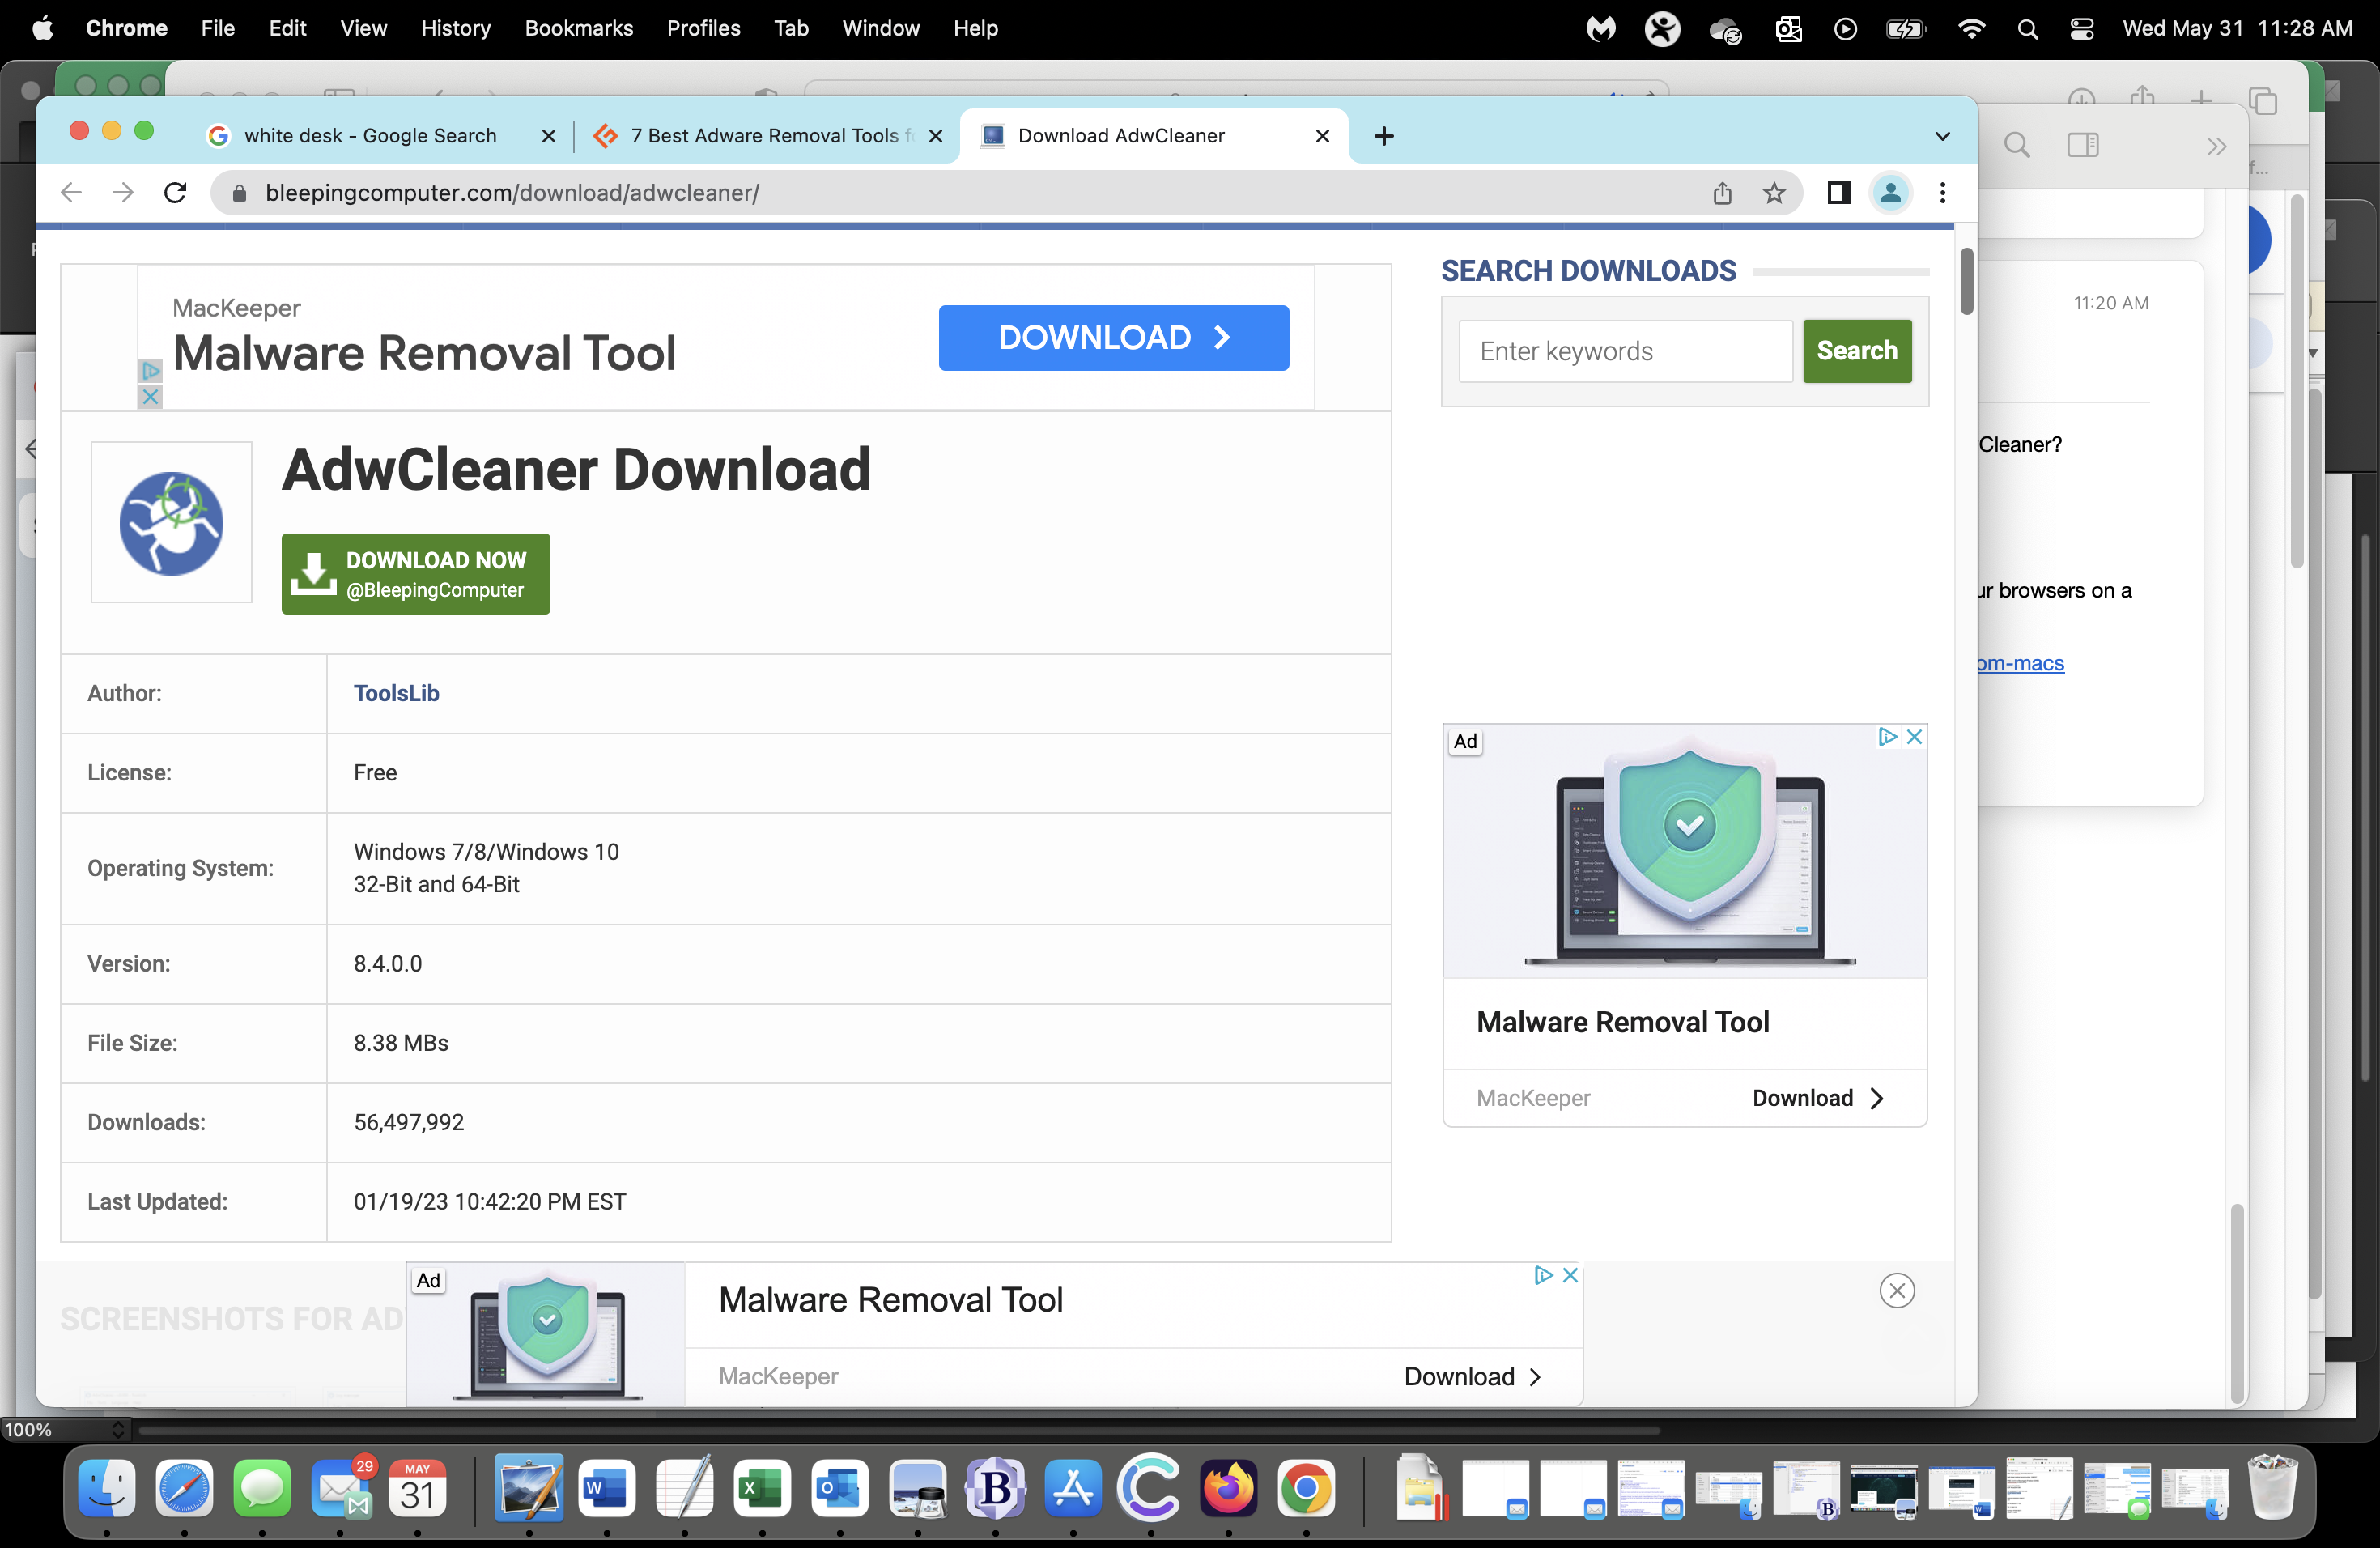Click Chrome's forward arrow
The width and height of the screenshot is (2380, 1548).
pyautogui.click(x=122, y=192)
